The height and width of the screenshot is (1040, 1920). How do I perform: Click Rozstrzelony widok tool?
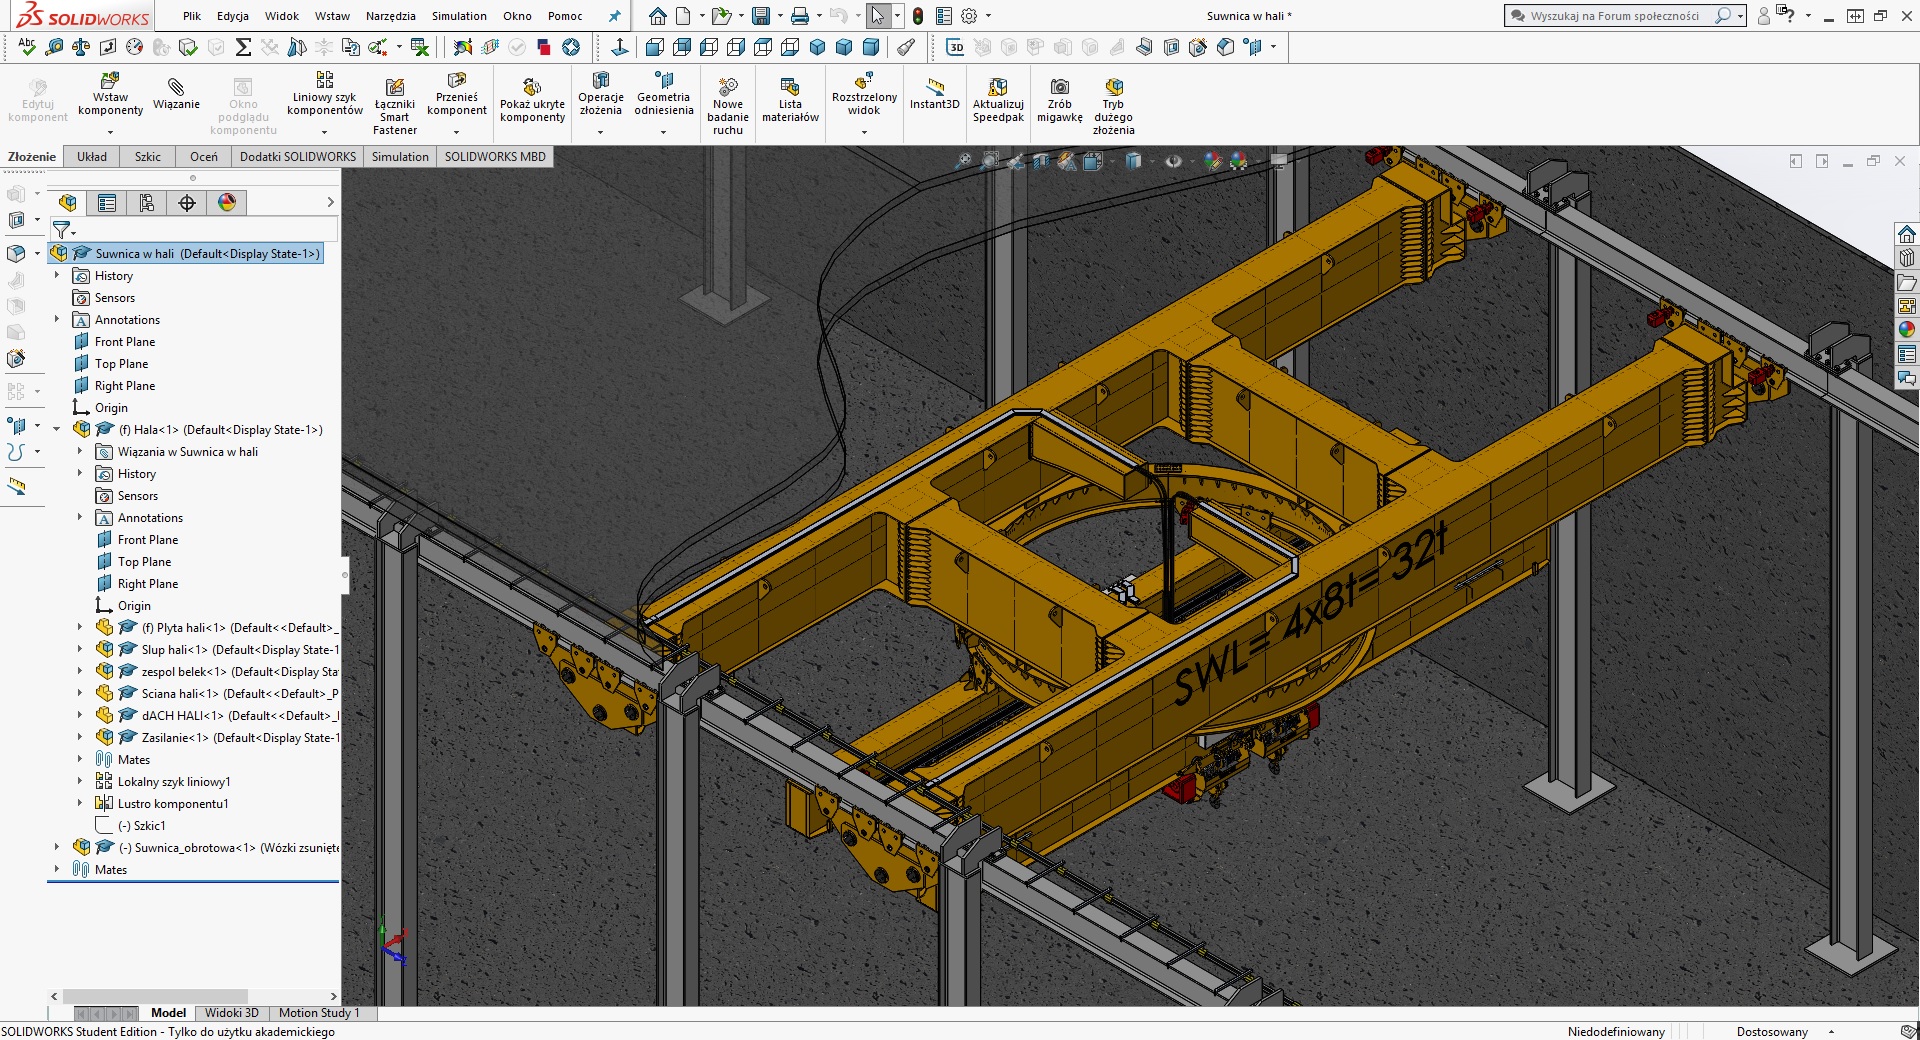[x=864, y=96]
